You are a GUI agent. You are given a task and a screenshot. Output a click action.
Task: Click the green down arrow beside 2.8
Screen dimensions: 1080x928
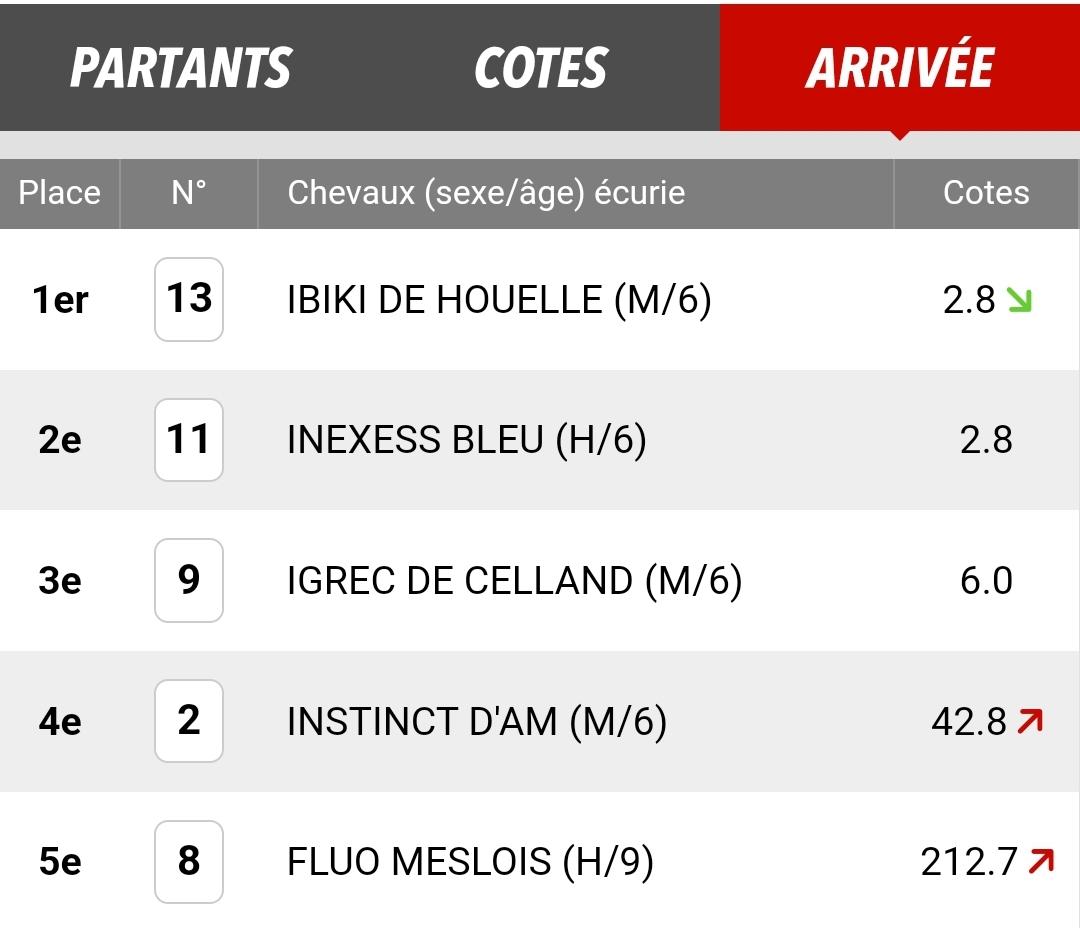point(1019,300)
